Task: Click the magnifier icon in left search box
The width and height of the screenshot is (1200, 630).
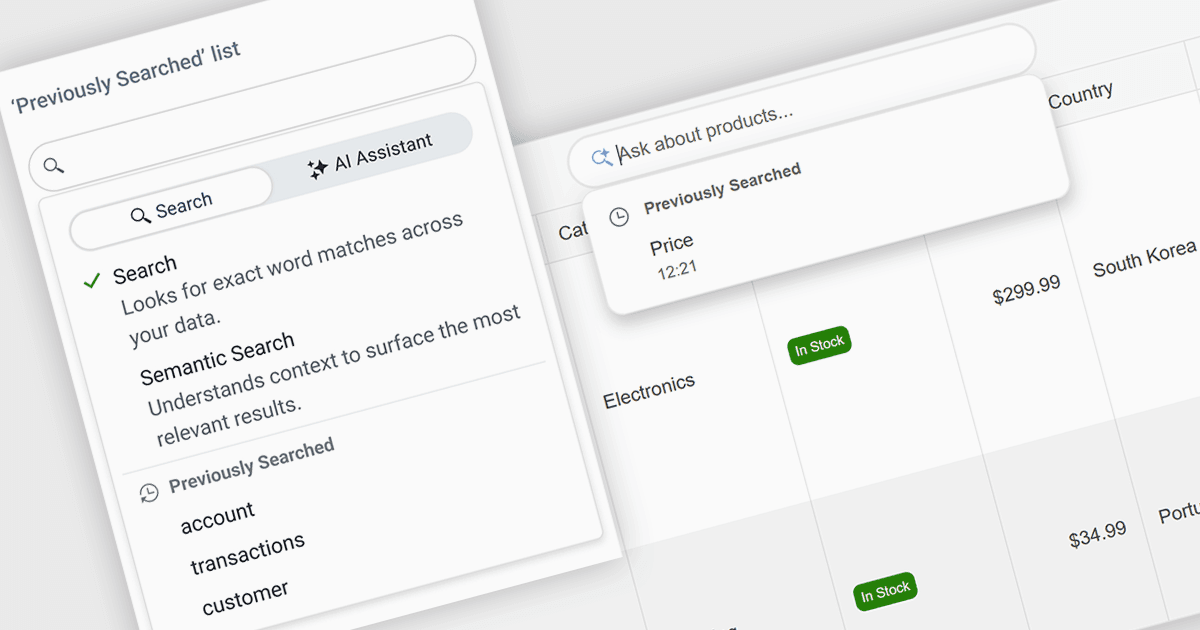Action: pyautogui.click(x=55, y=165)
